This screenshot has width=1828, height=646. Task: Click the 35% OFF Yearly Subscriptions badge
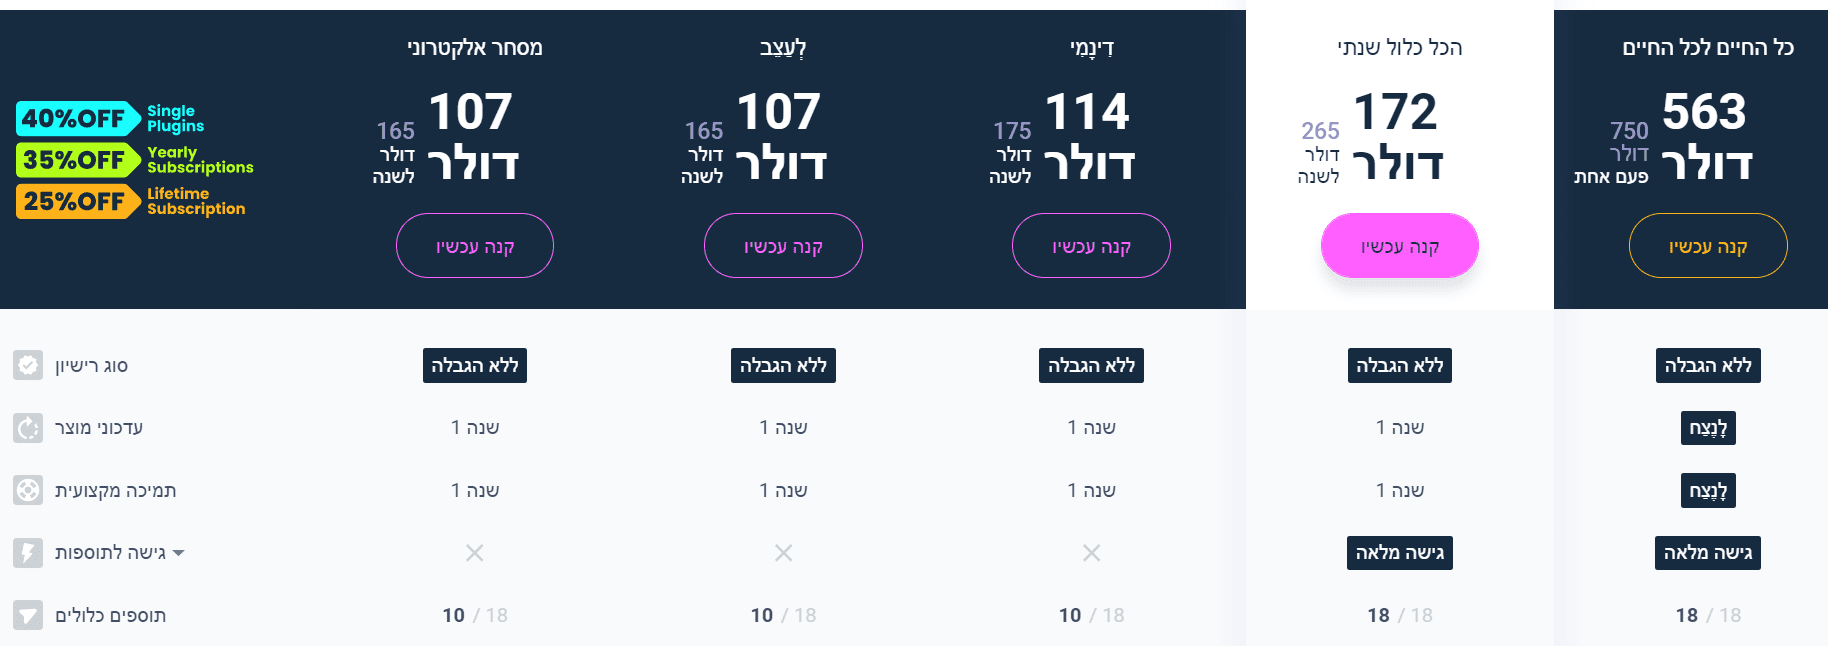pyautogui.click(x=78, y=160)
